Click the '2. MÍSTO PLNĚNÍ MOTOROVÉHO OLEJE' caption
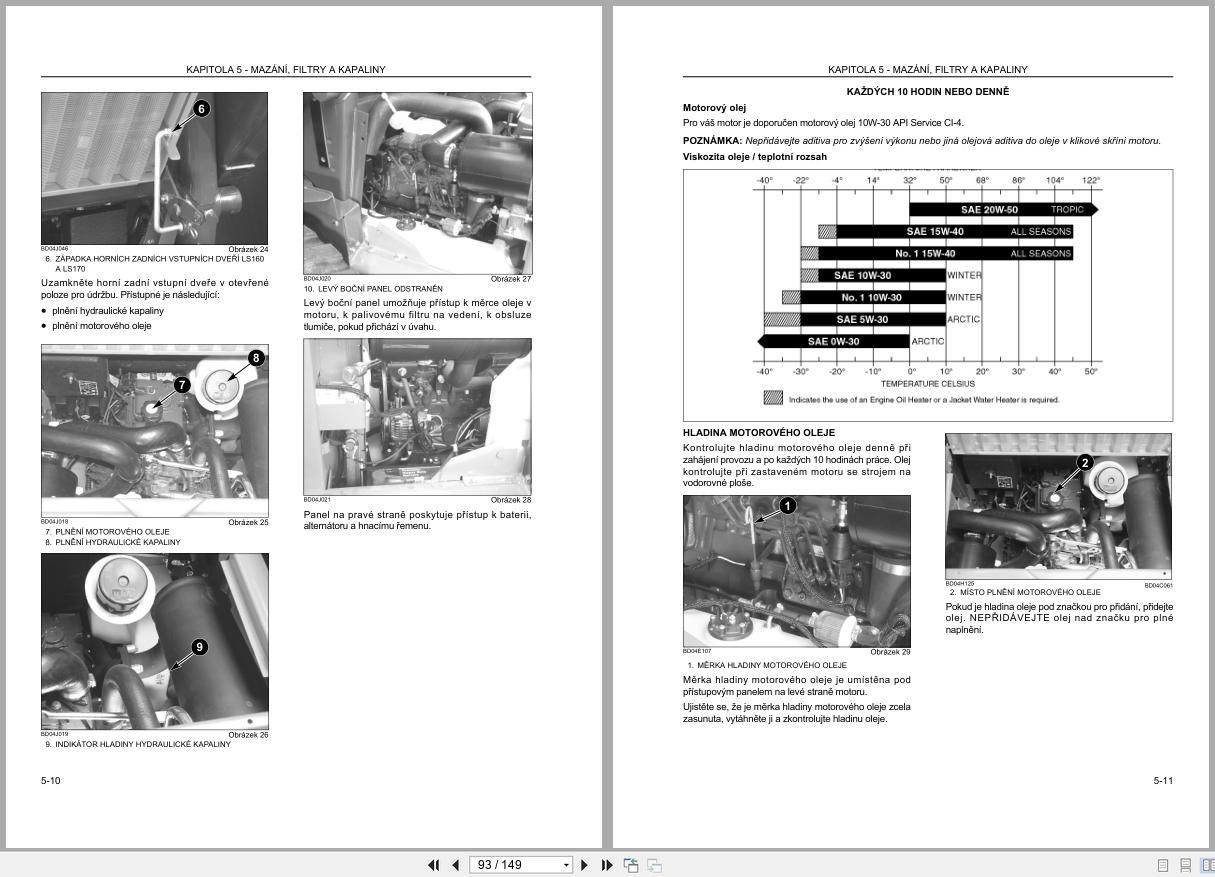Screen dimensions: 1215x877 (1025, 593)
